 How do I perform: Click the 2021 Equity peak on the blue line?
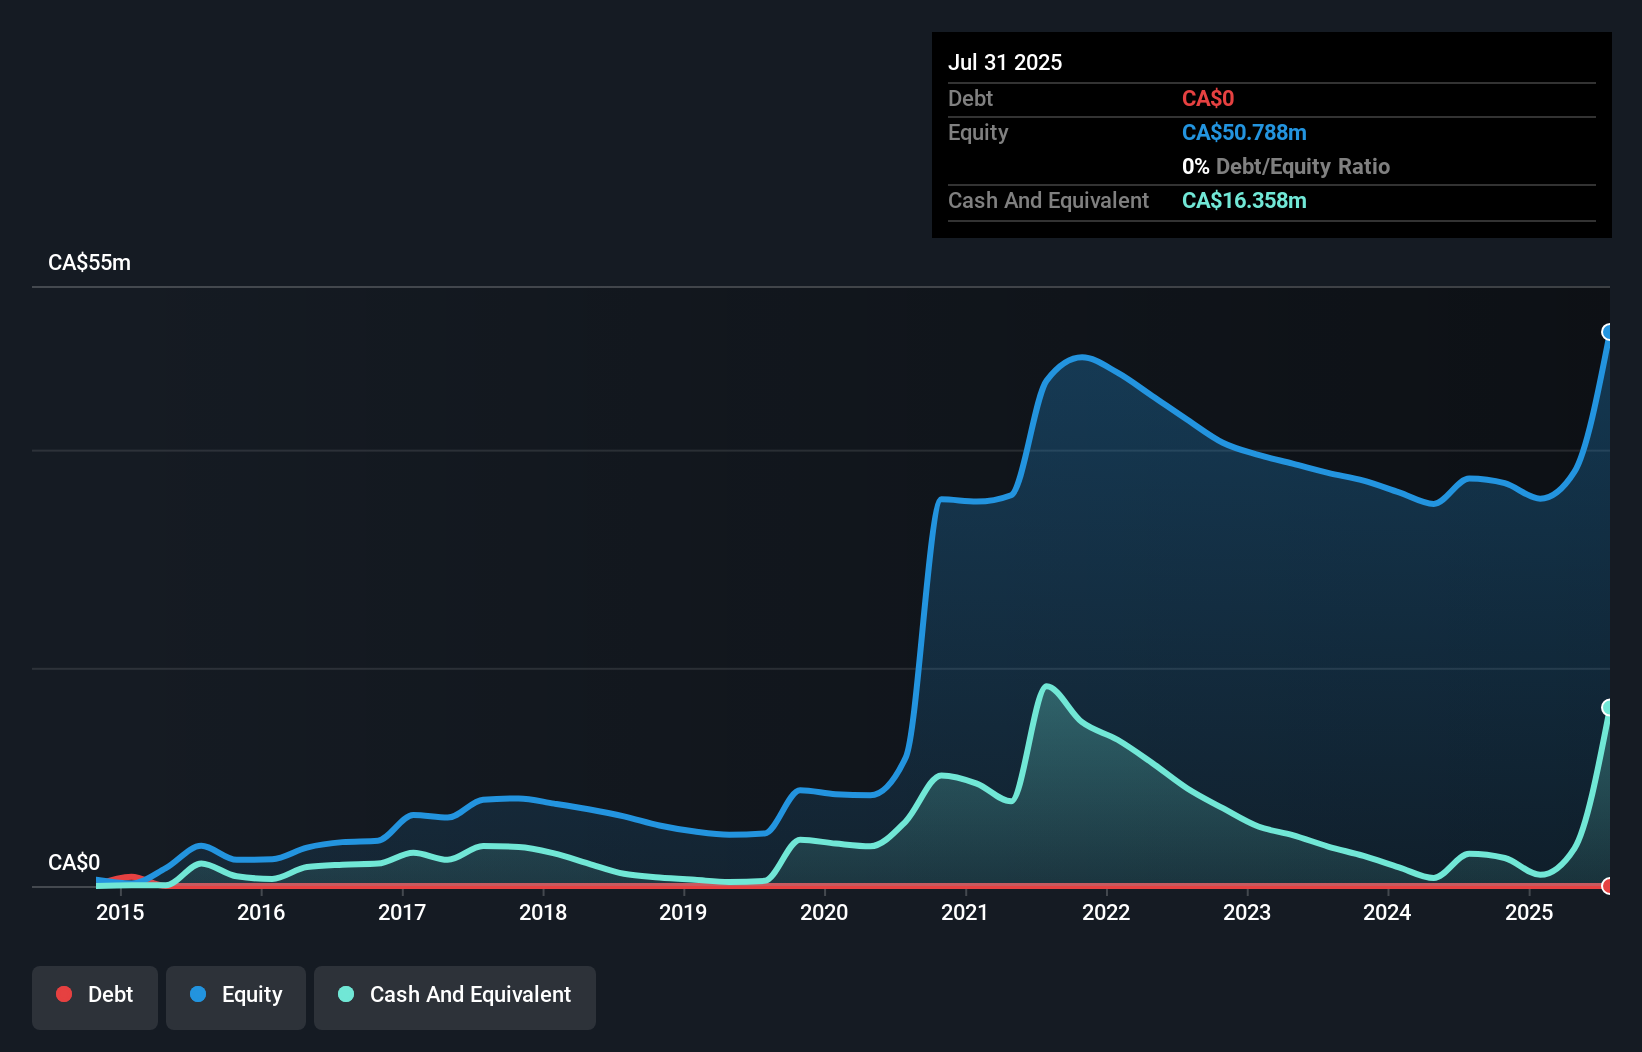(1080, 358)
